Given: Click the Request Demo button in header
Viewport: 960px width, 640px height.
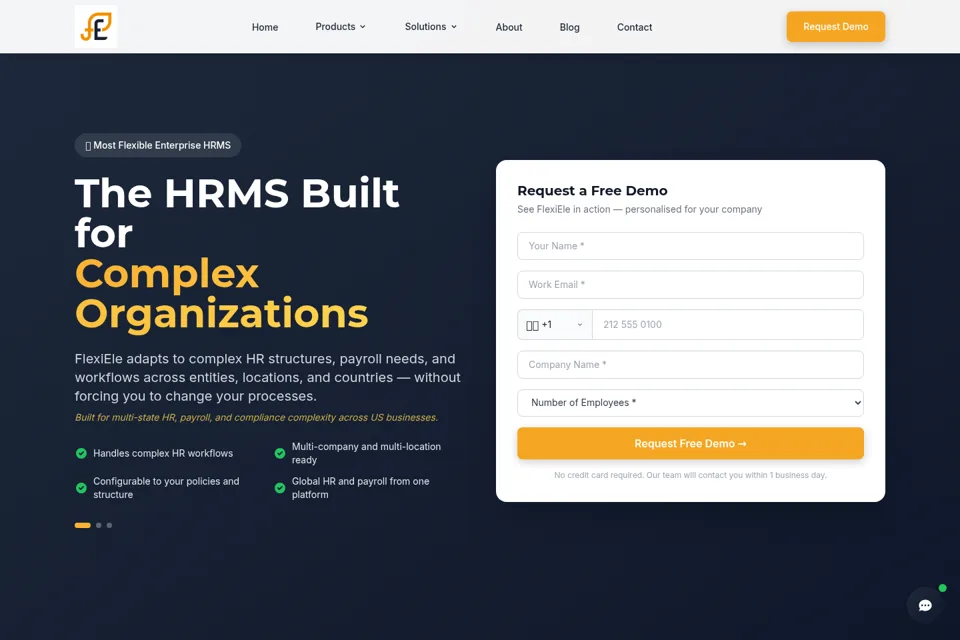Looking at the screenshot, I should click(836, 27).
